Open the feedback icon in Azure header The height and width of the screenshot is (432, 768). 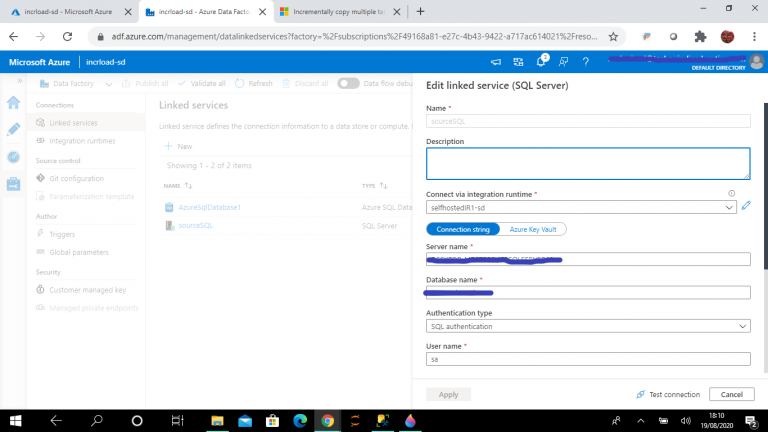[563, 62]
